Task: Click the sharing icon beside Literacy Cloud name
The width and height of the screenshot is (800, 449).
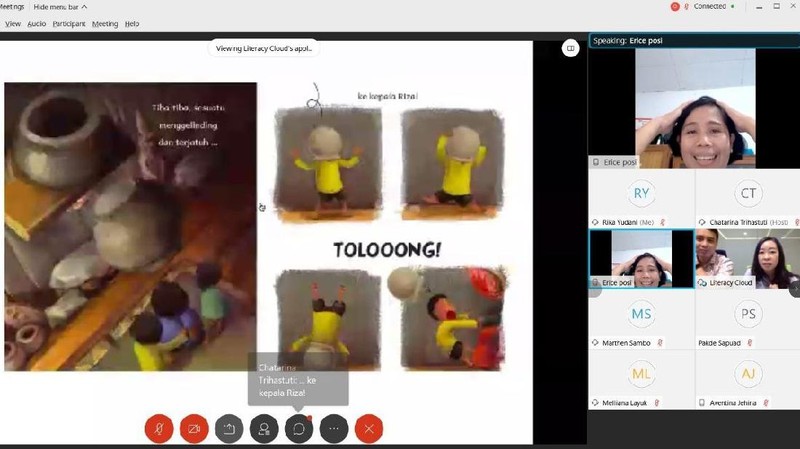Action: [x=702, y=283]
